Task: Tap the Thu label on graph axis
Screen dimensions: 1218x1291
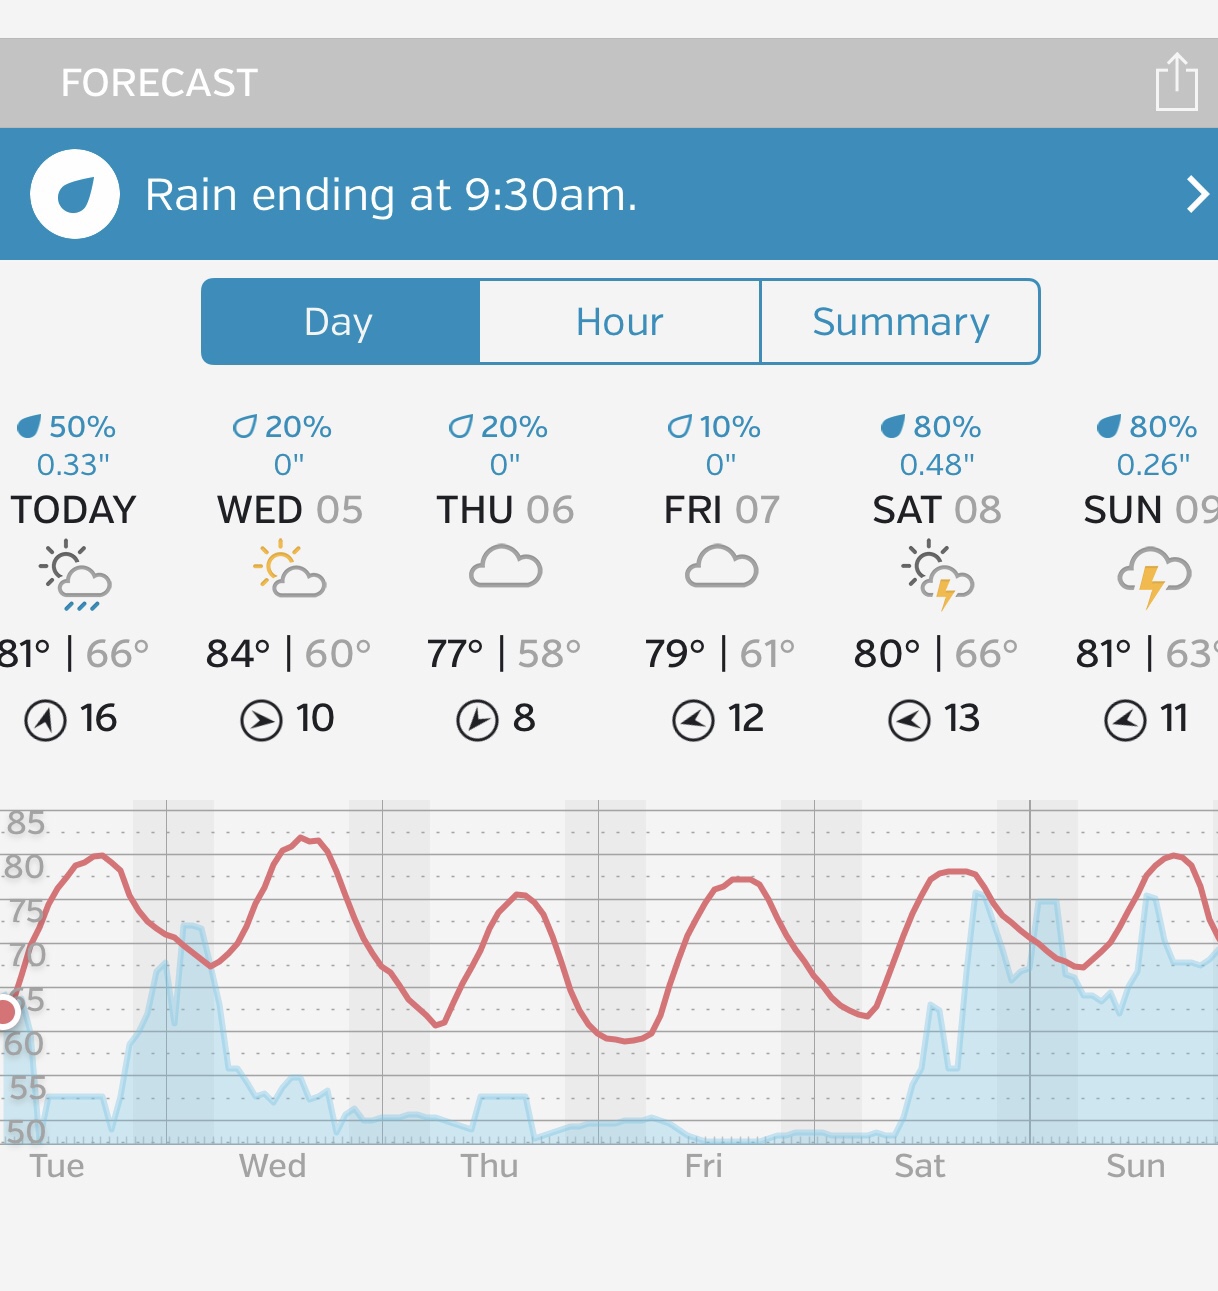Action: (489, 1166)
